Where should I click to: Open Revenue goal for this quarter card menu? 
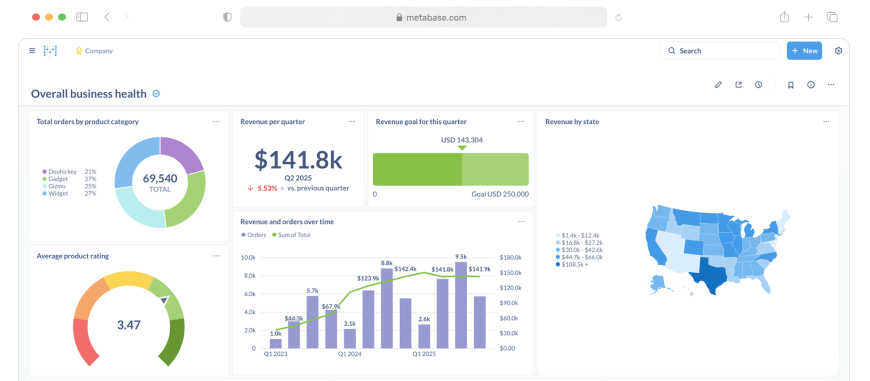[521, 121]
